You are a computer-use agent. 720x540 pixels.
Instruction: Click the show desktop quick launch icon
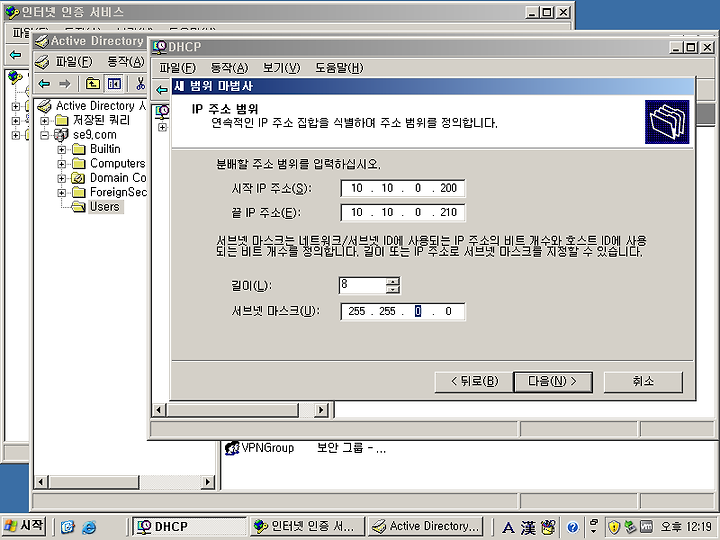[x=68, y=527]
